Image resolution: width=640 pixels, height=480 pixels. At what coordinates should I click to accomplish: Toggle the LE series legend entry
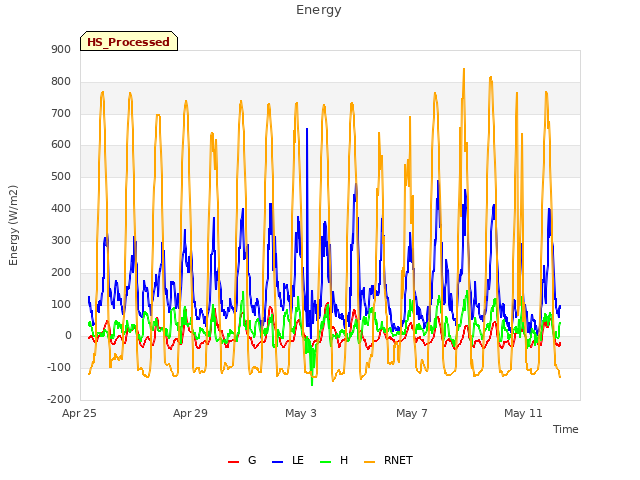pos(288,460)
